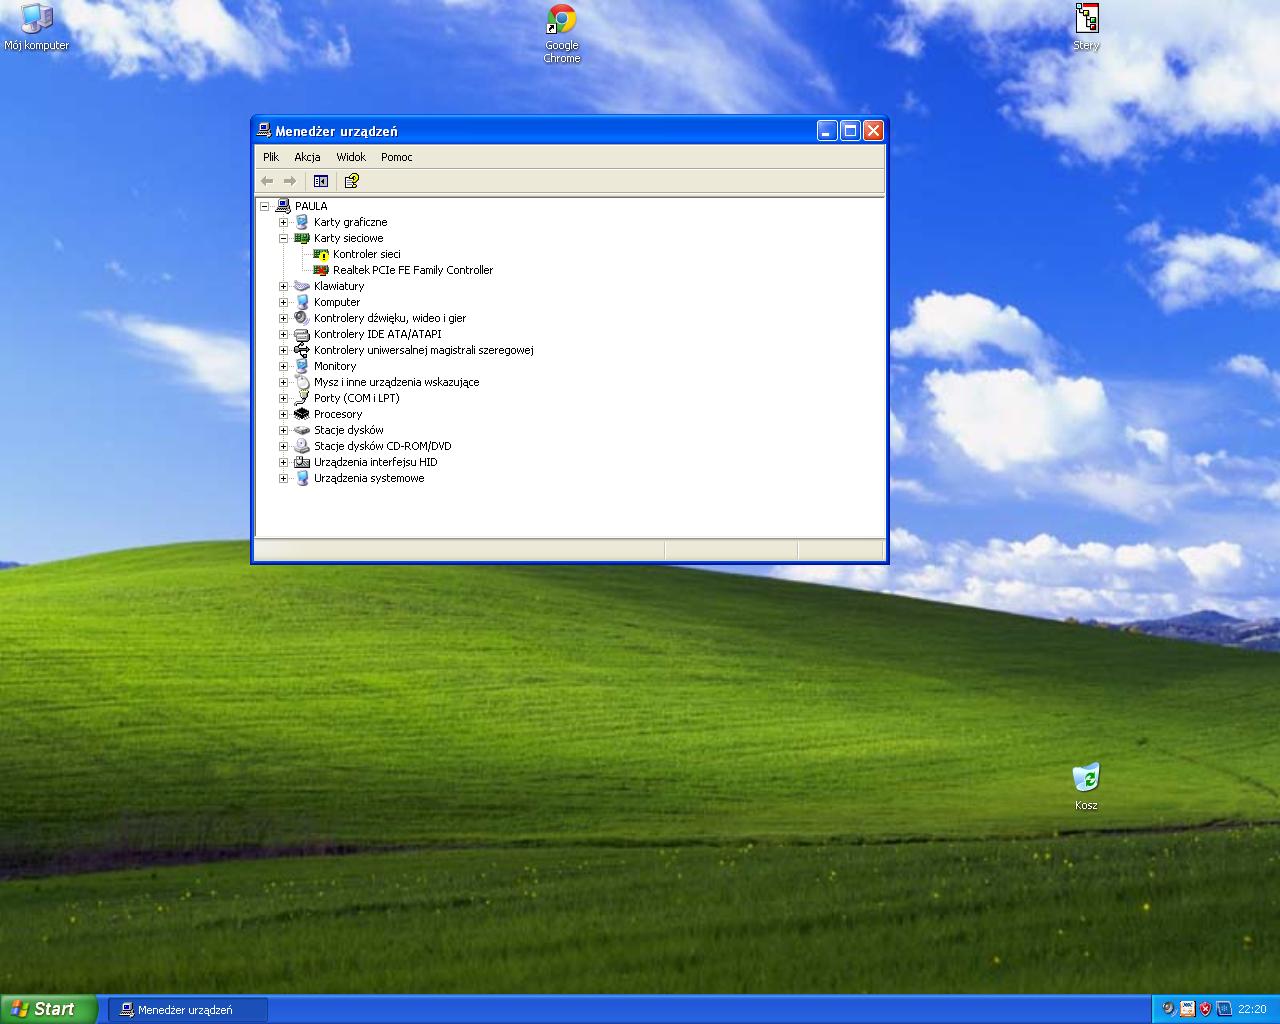The width and height of the screenshot is (1280, 1024).
Task: Click the dark blue tray icon beside clock
Action: [1223, 1009]
